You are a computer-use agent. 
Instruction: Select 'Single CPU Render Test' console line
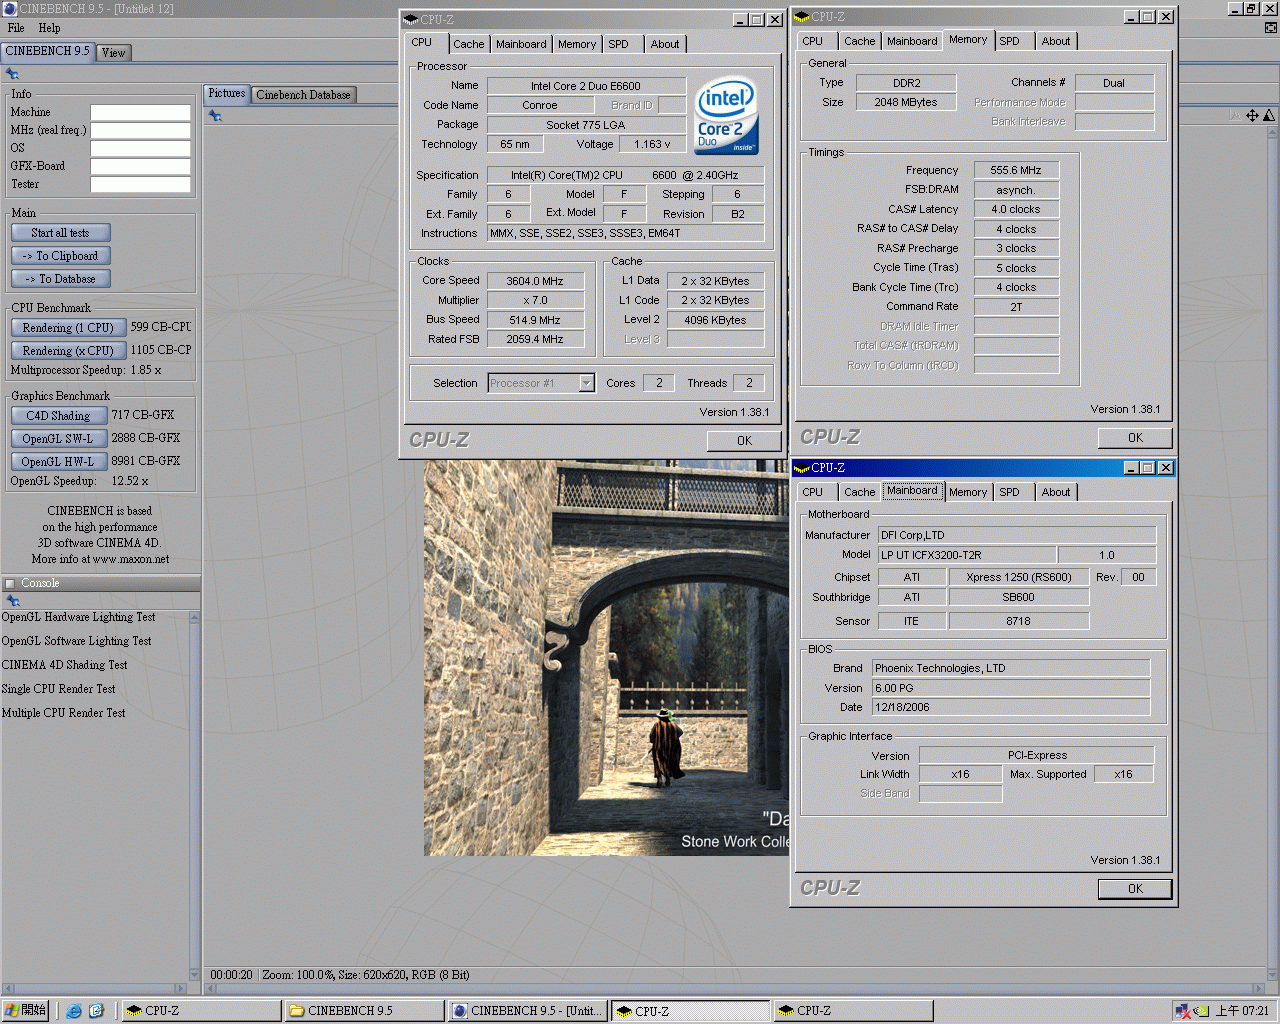[58, 689]
